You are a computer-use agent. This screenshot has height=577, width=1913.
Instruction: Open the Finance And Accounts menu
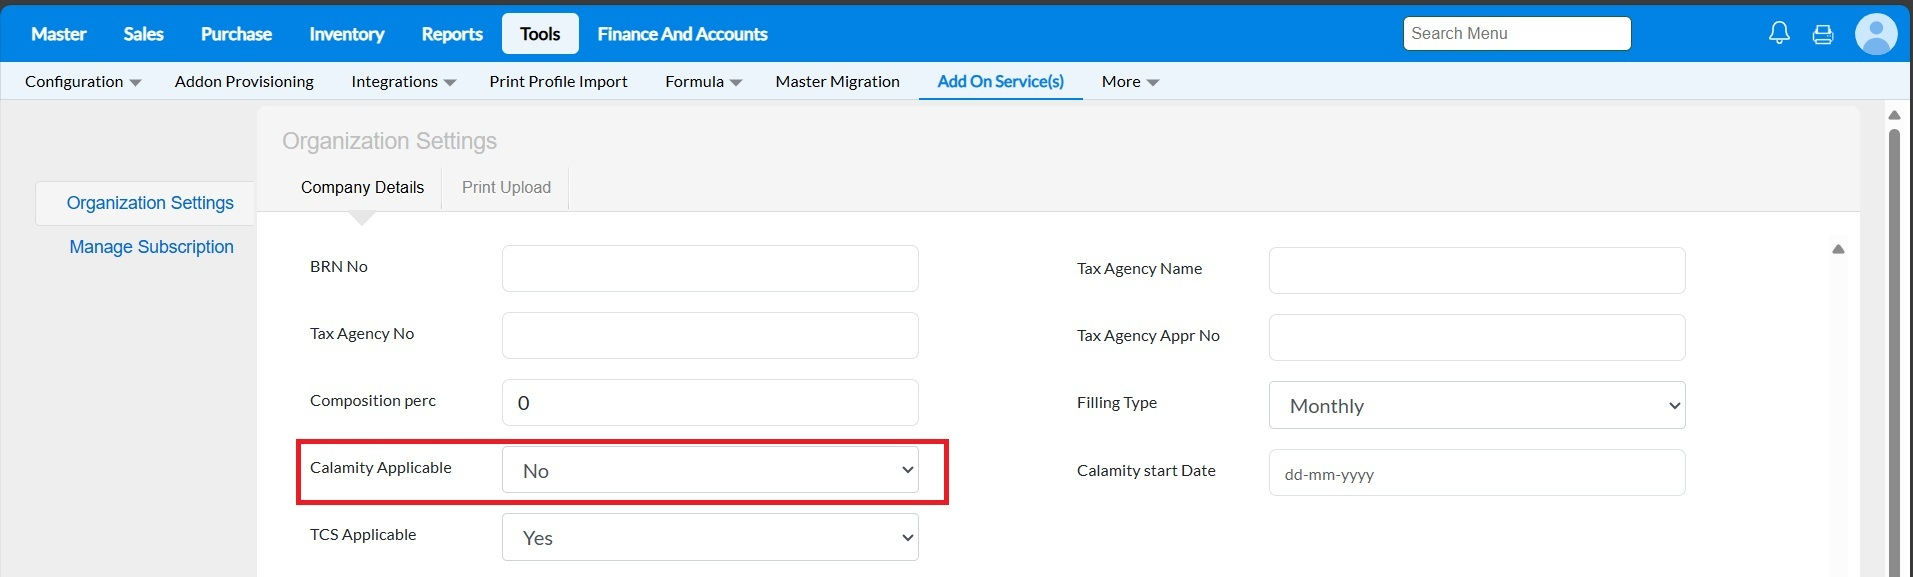point(682,34)
